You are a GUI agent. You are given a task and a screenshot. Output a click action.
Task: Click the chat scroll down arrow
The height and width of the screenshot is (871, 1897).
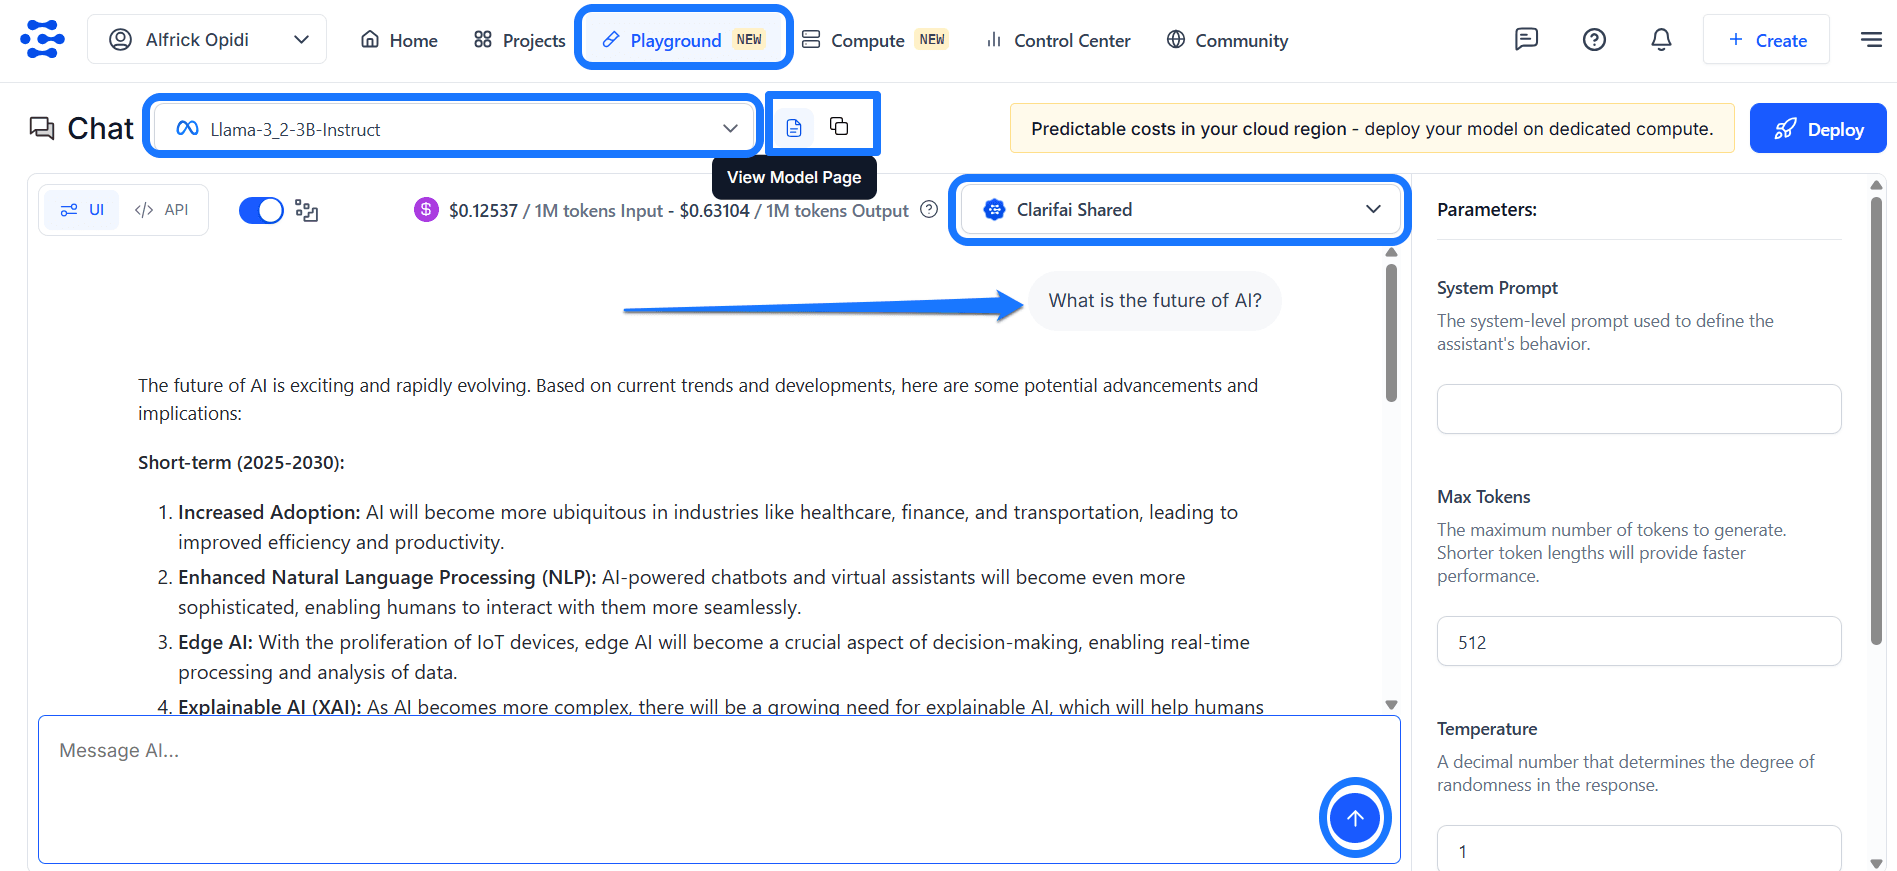[x=1391, y=705]
